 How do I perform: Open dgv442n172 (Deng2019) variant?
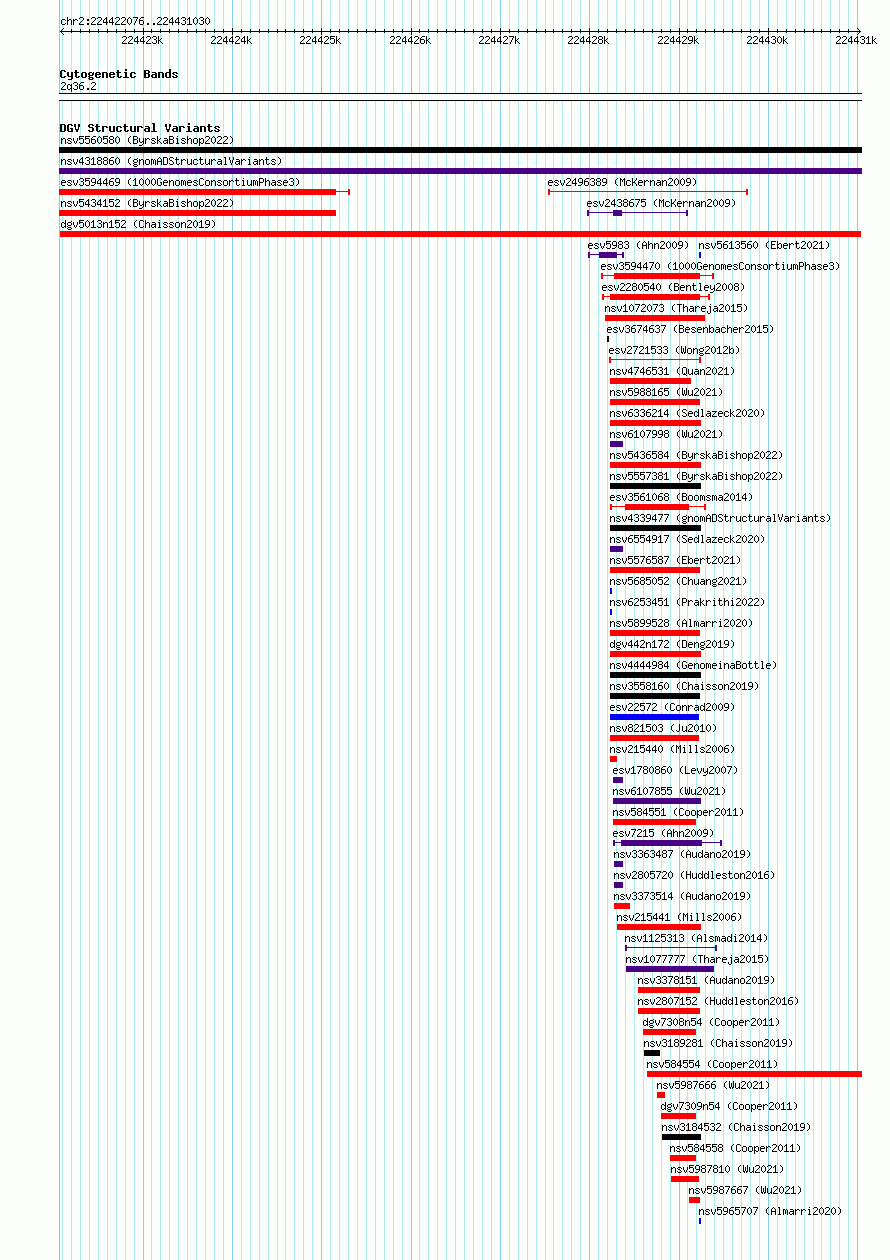(671, 644)
